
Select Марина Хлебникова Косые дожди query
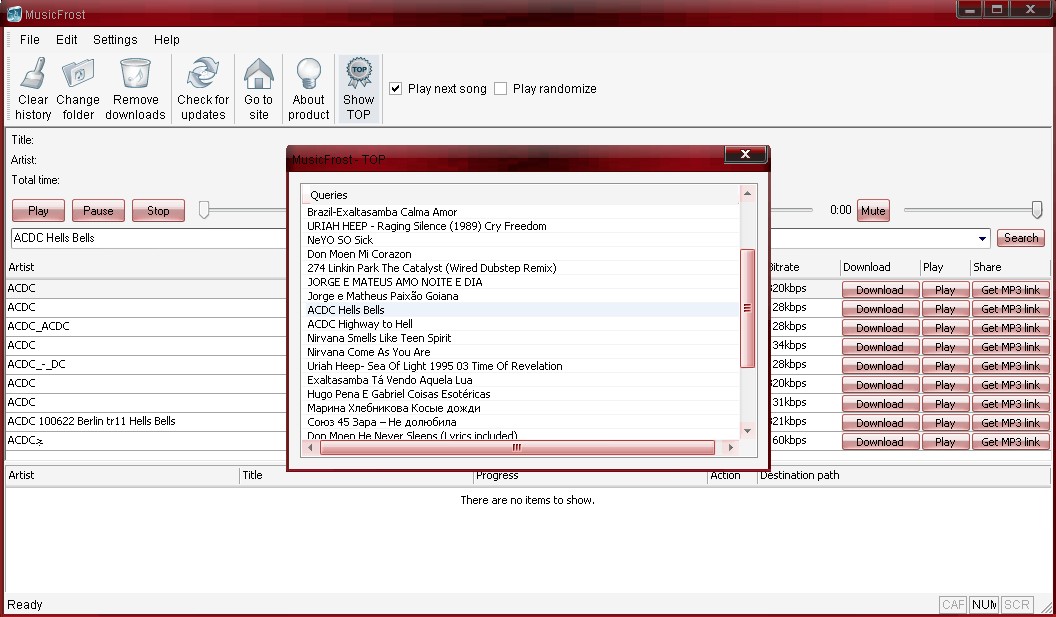[x=393, y=408]
